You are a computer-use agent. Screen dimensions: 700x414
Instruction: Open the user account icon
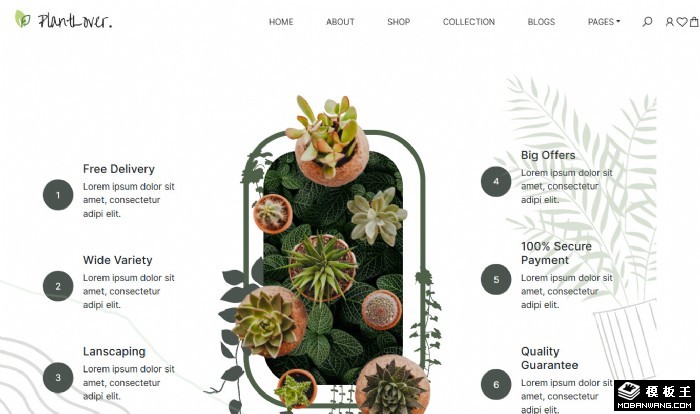coord(669,21)
